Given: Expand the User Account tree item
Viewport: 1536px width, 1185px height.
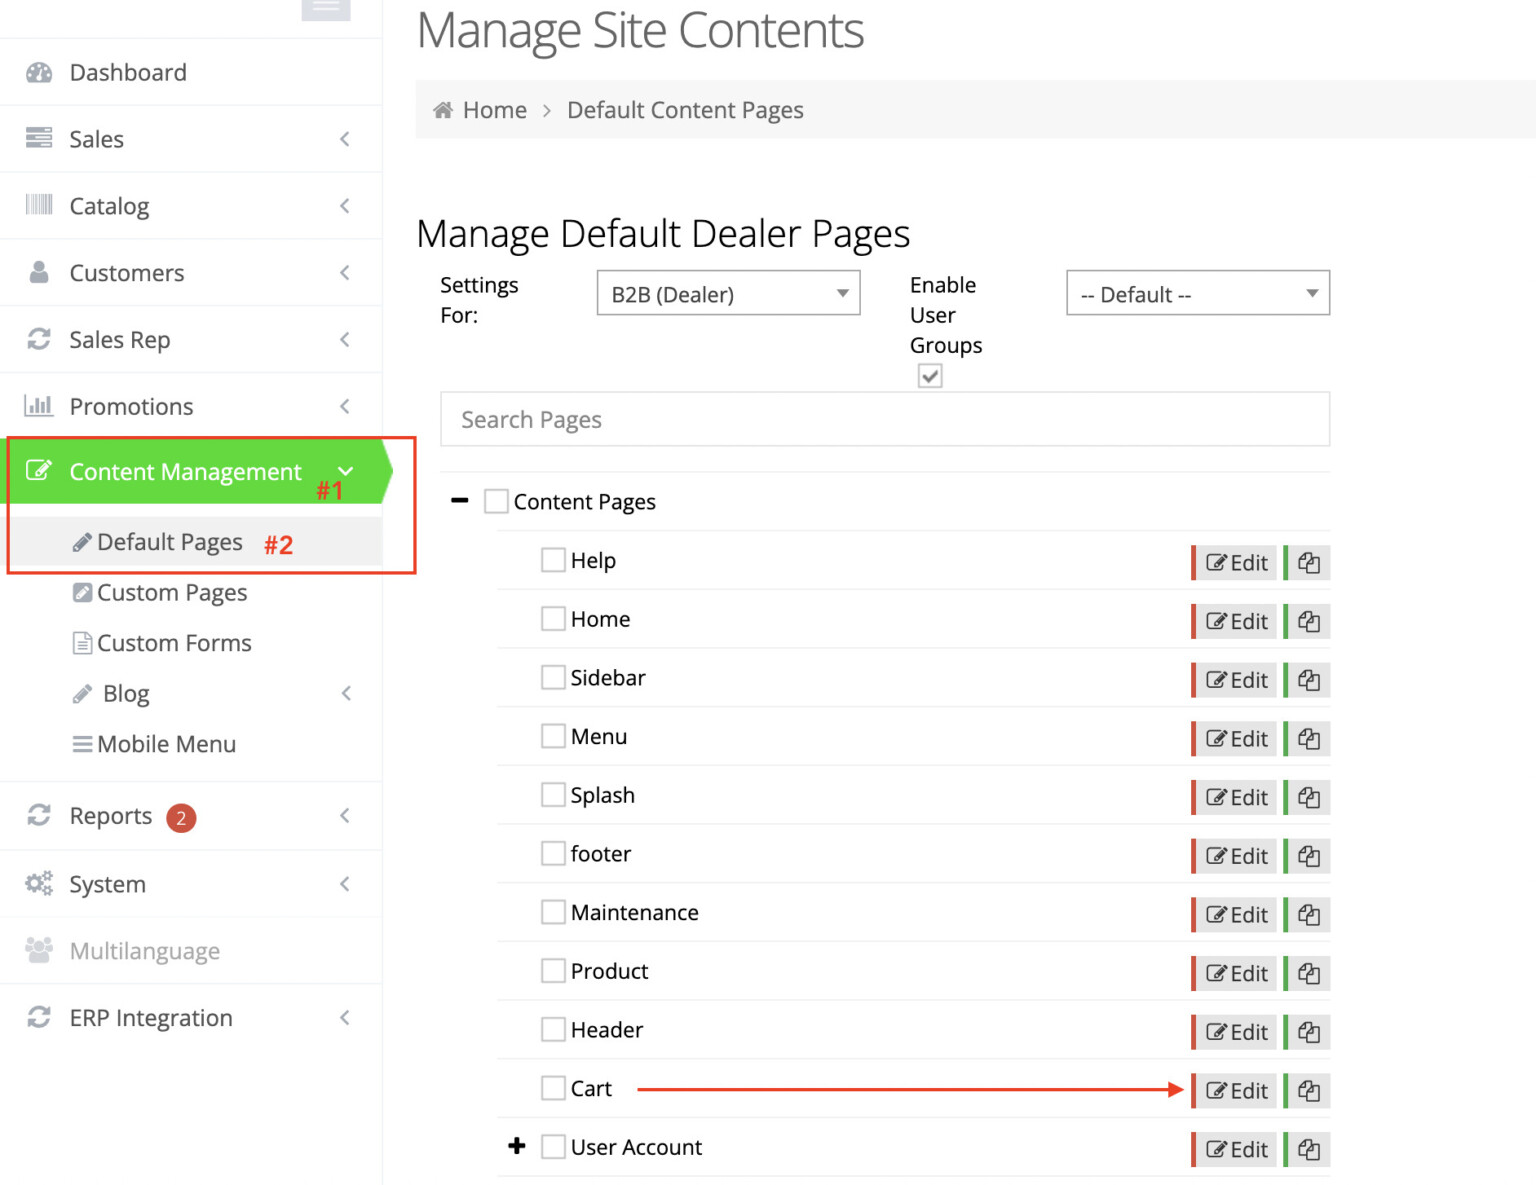Looking at the screenshot, I should point(517,1146).
